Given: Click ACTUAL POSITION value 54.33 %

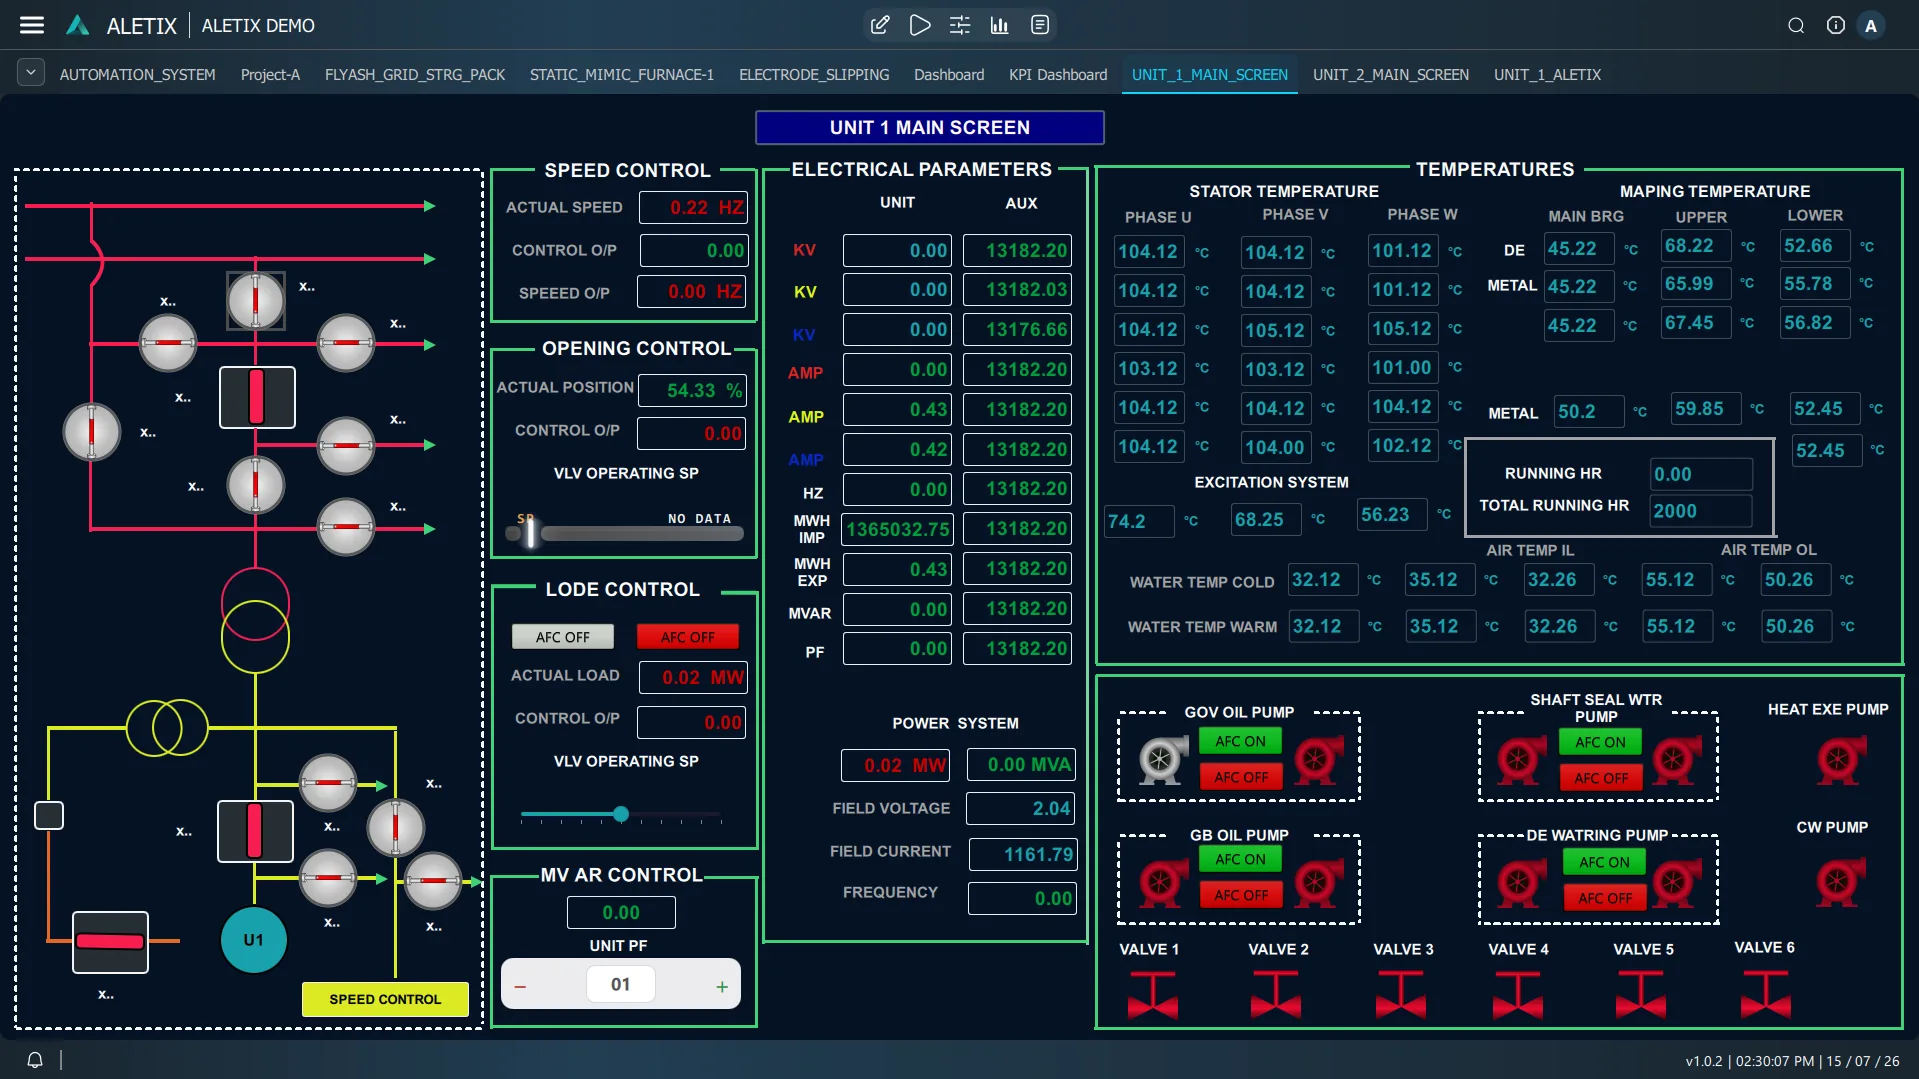Looking at the screenshot, I should tap(692, 391).
